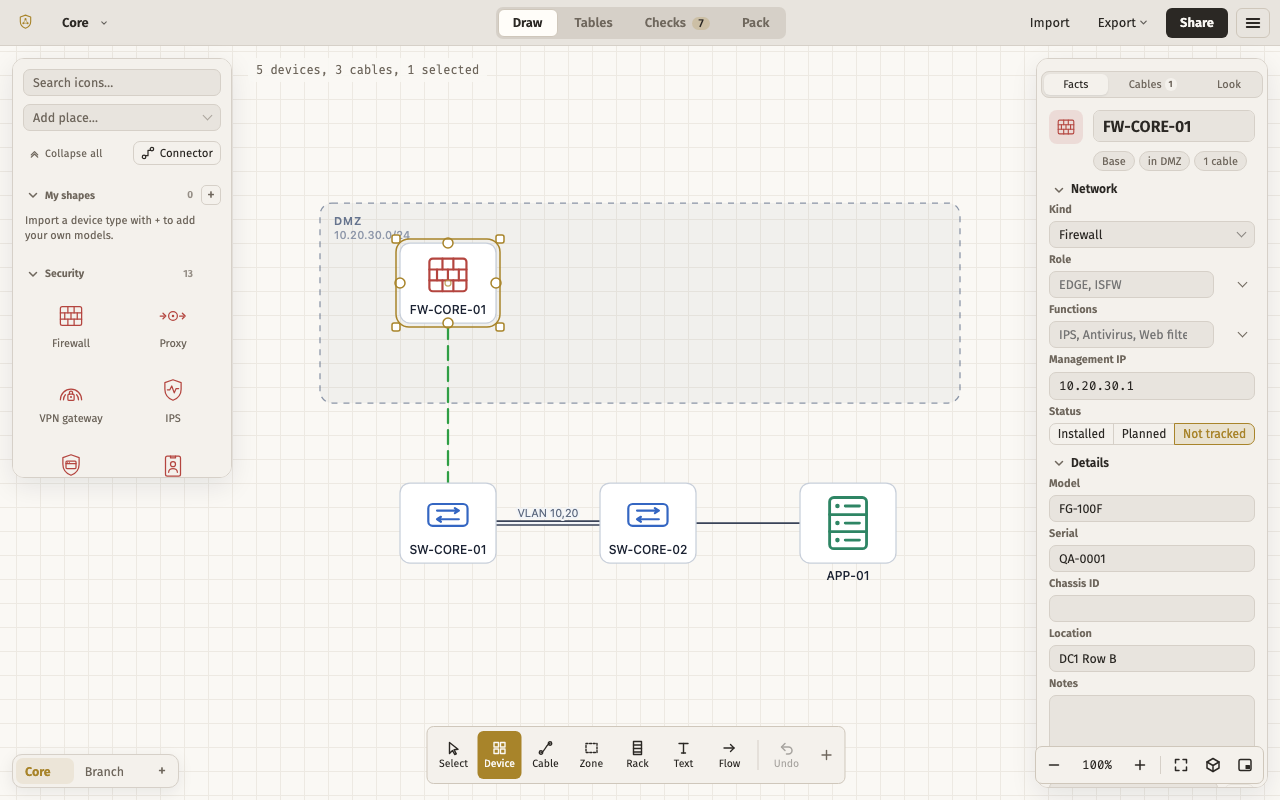Open the hamburger menu icon
Image resolution: width=1280 pixels, height=800 pixels.
pos(1252,23)
